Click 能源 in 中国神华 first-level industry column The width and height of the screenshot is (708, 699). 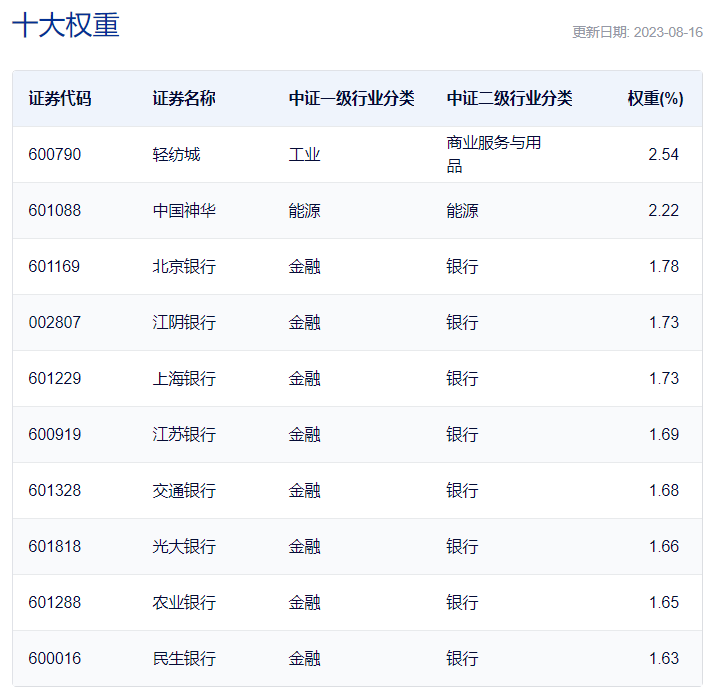click(x=304, y=210)
